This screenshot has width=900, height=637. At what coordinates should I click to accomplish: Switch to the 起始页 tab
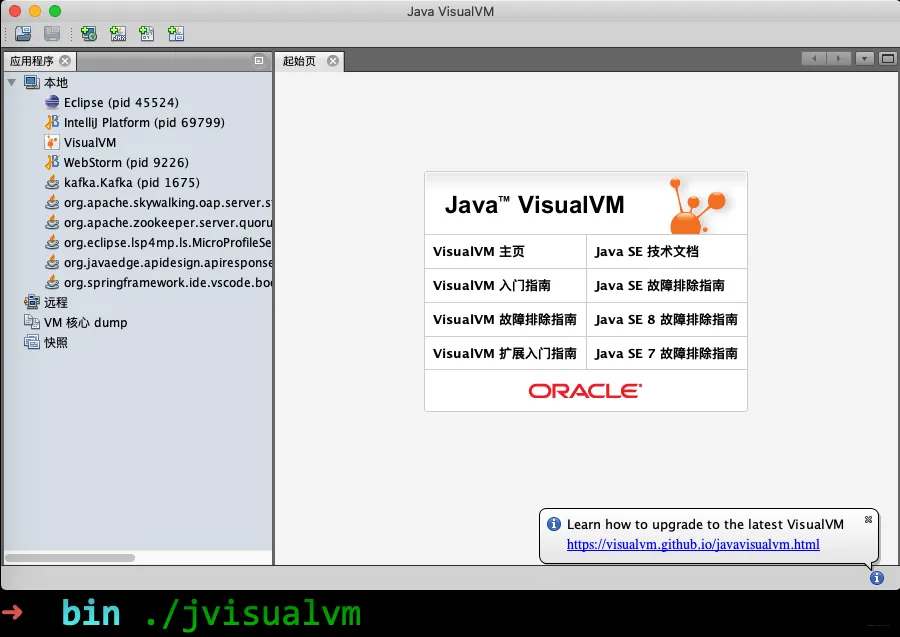(299, 61)
